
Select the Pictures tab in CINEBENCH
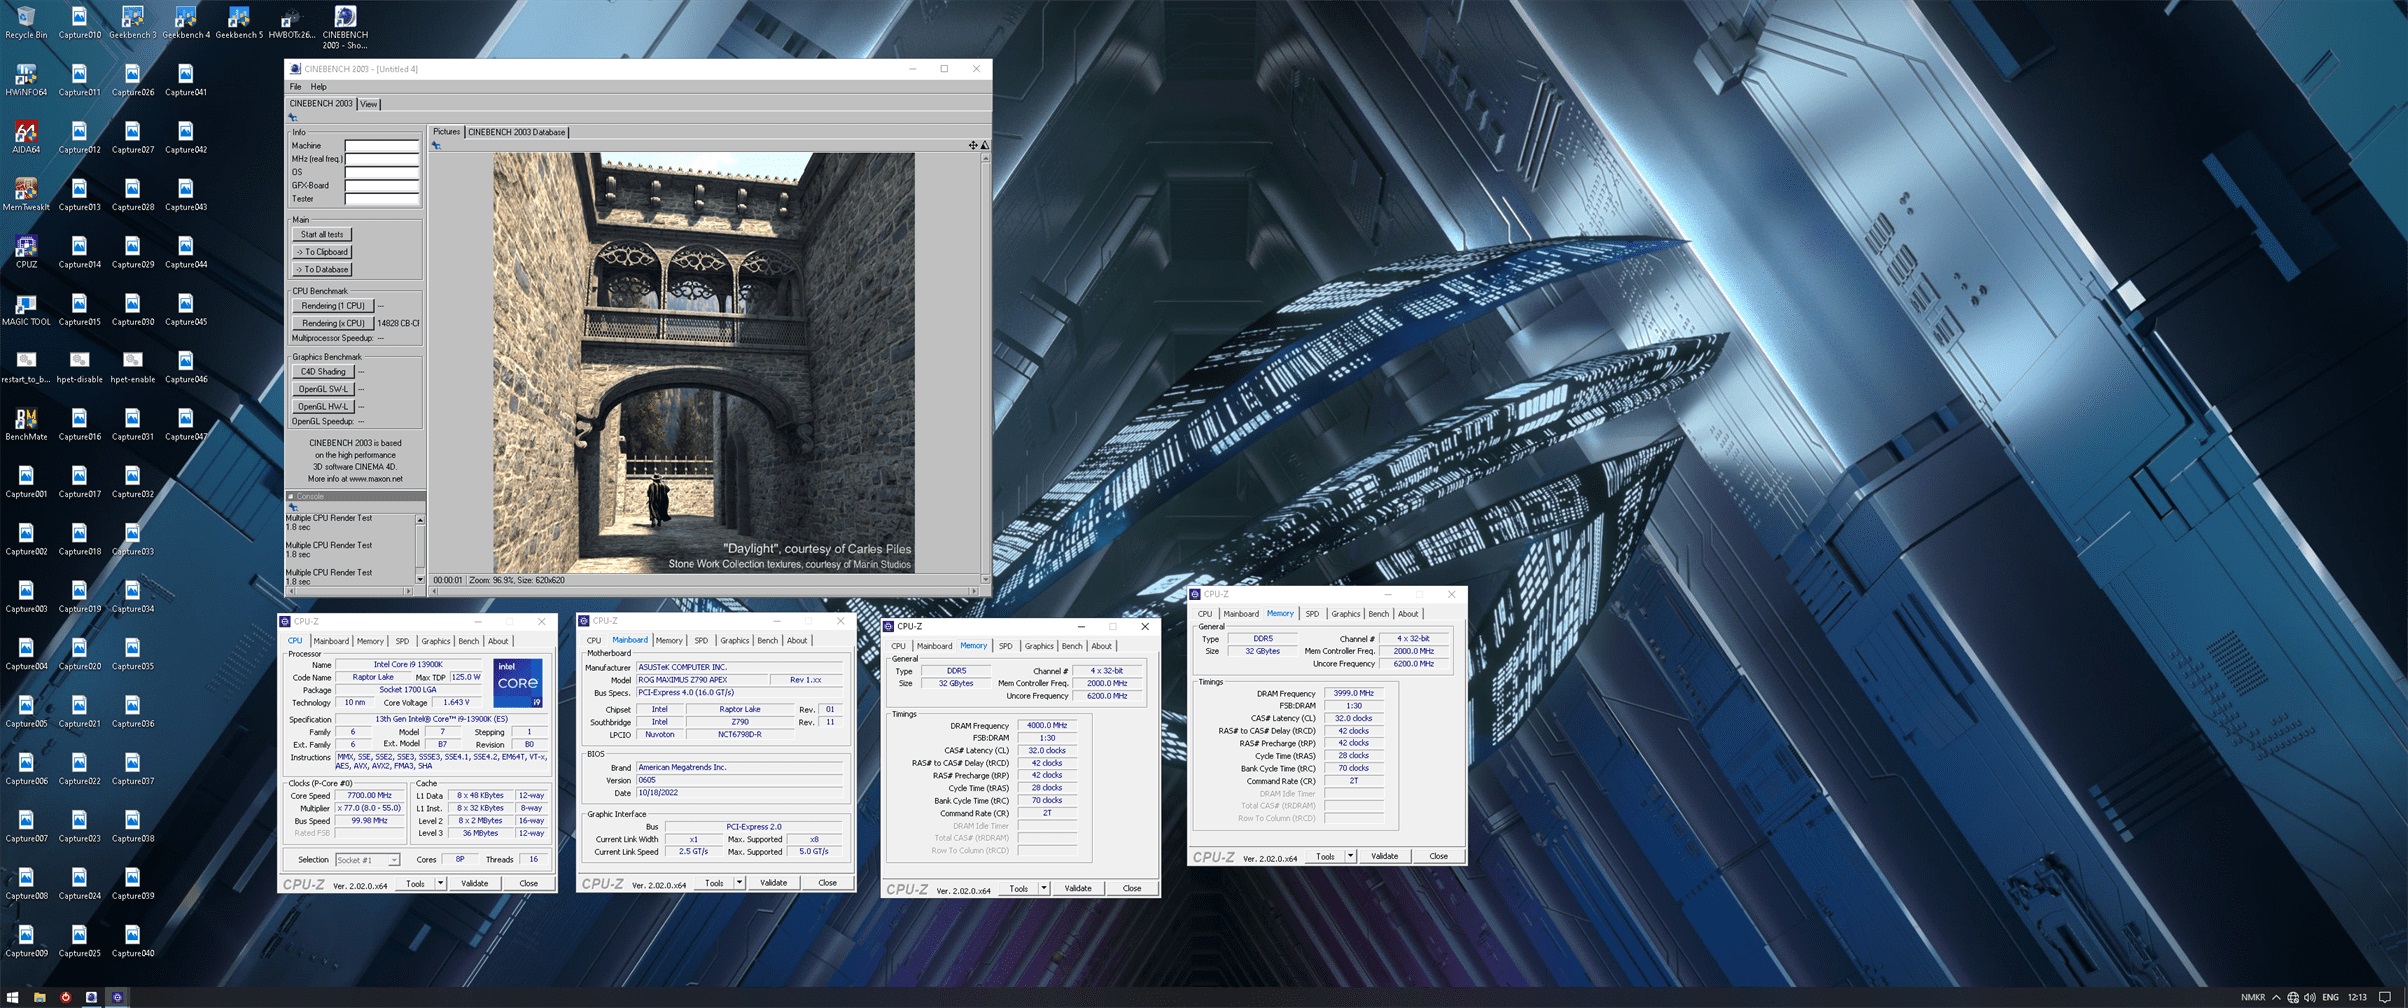coord(446,132)
